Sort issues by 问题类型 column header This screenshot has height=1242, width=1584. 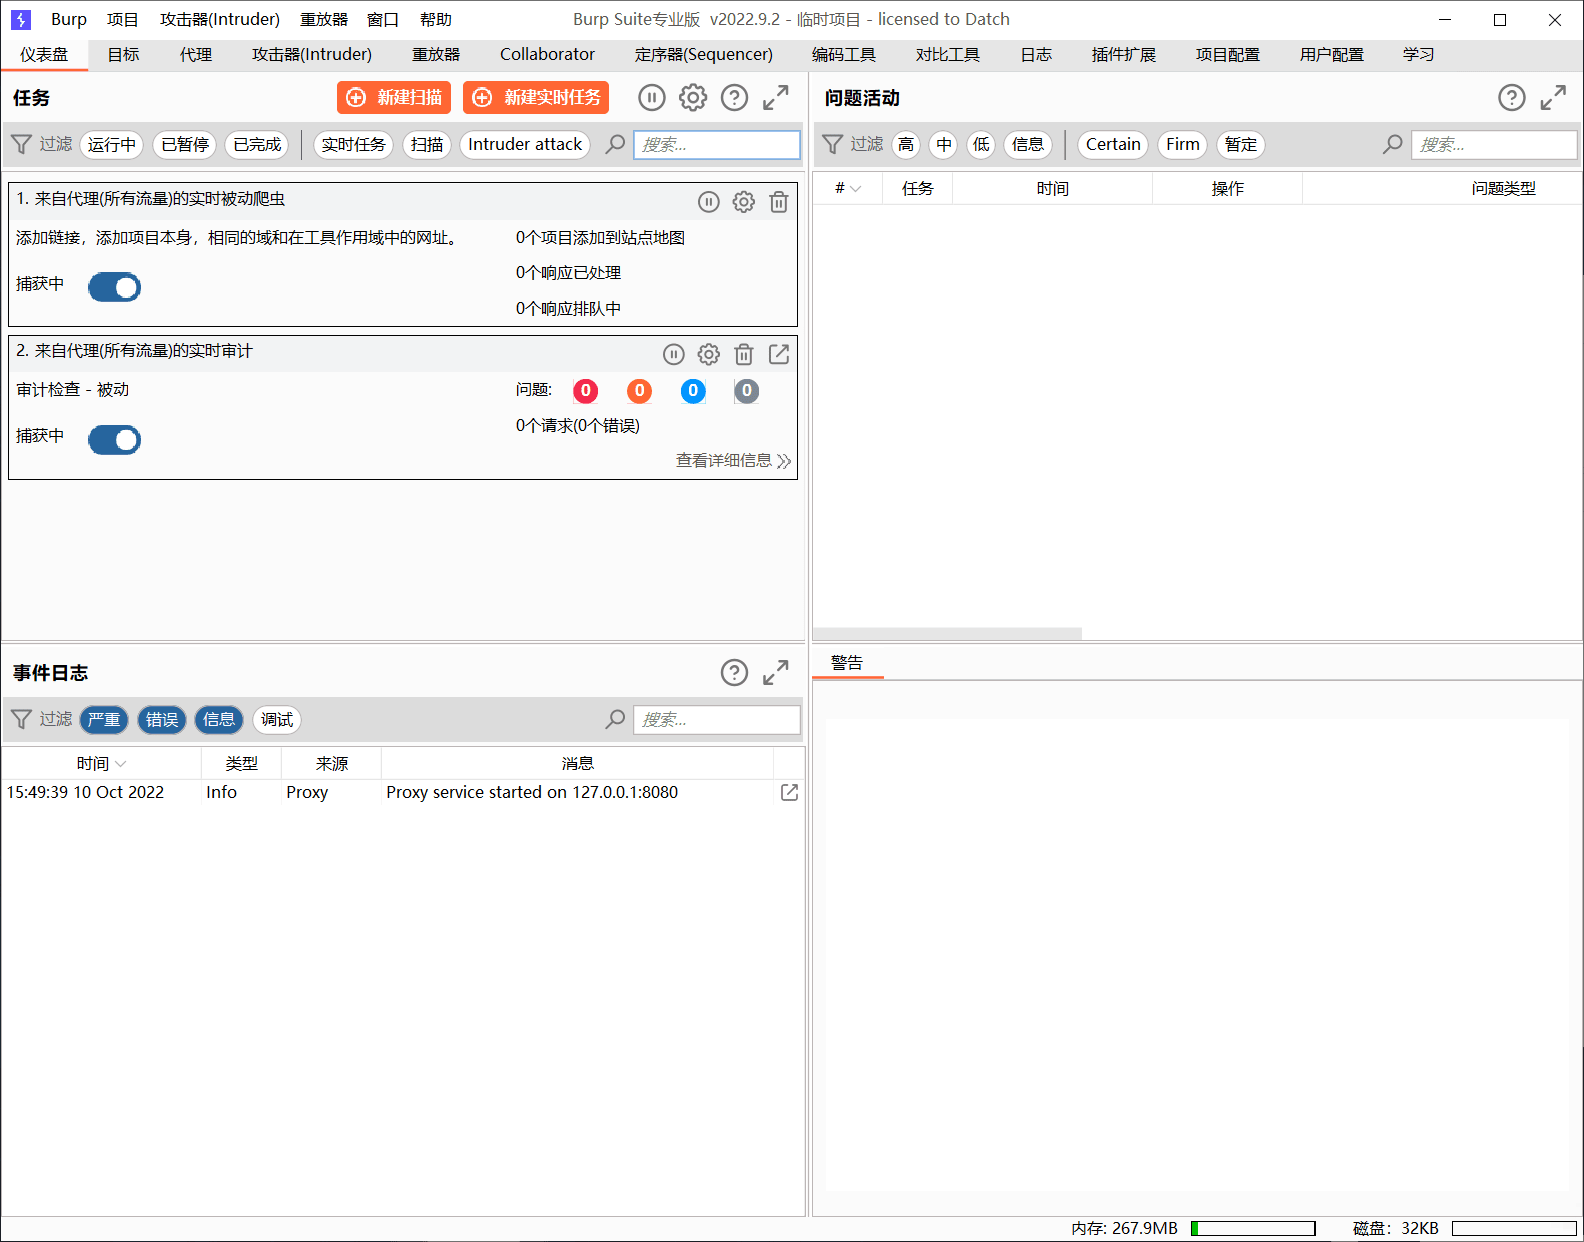point(1442,189)
